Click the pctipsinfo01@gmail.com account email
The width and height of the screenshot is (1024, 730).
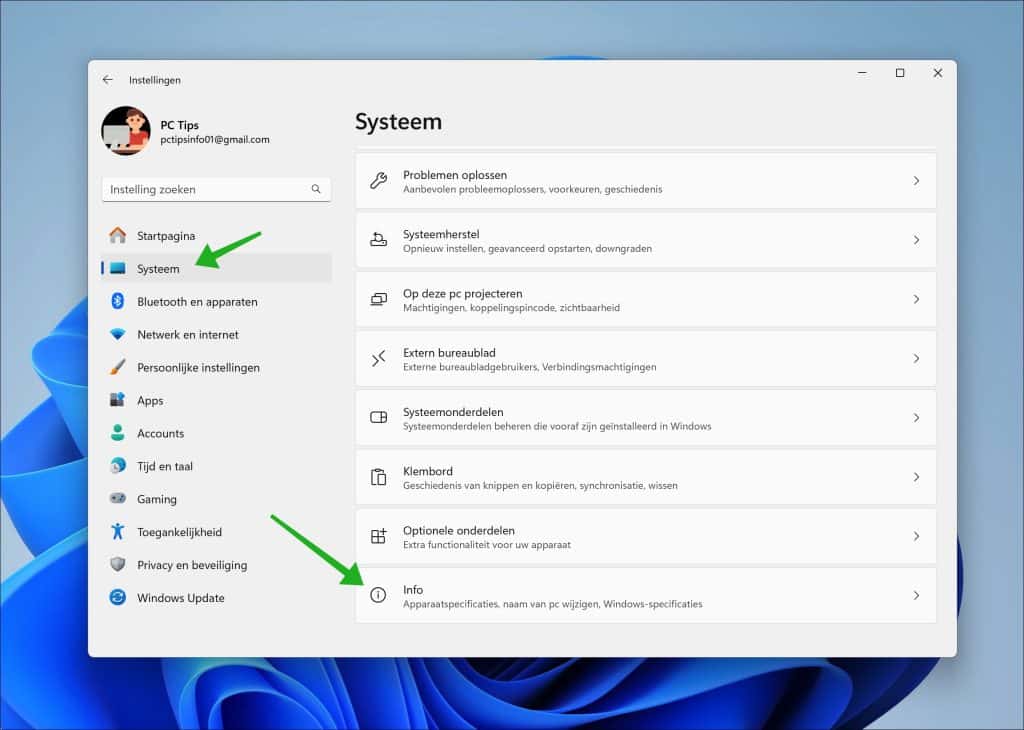[x=215, y=140]
